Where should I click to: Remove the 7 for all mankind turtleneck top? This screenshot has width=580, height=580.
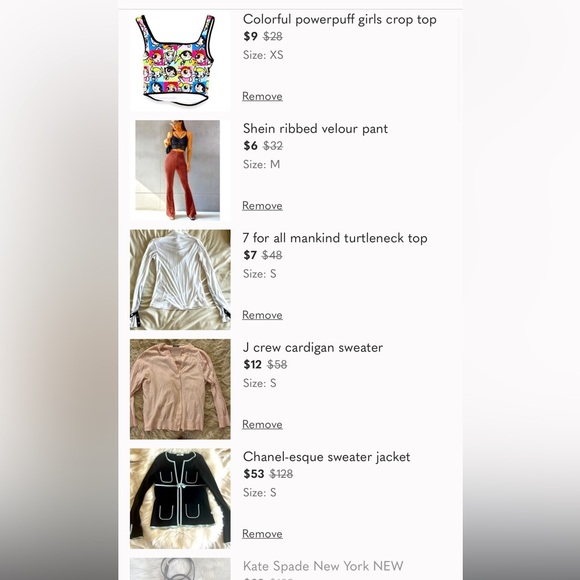tap(262, 315)
